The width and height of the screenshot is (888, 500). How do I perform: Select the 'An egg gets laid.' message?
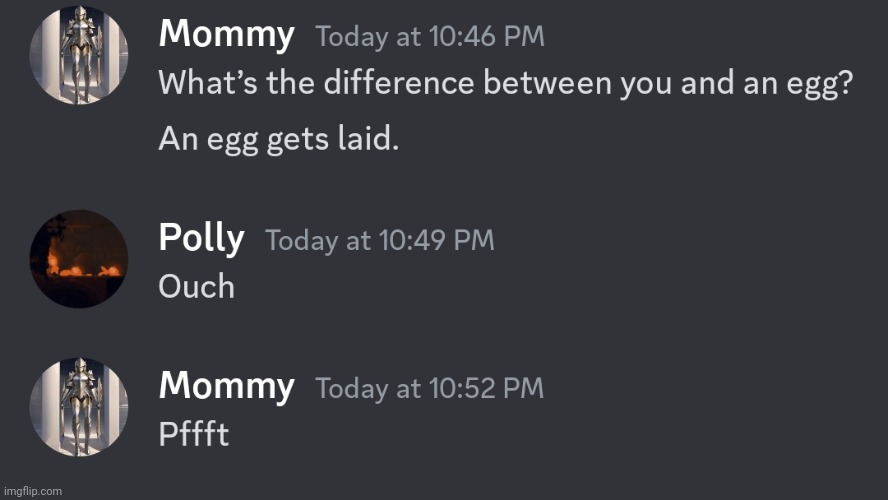tap(279, 139)
